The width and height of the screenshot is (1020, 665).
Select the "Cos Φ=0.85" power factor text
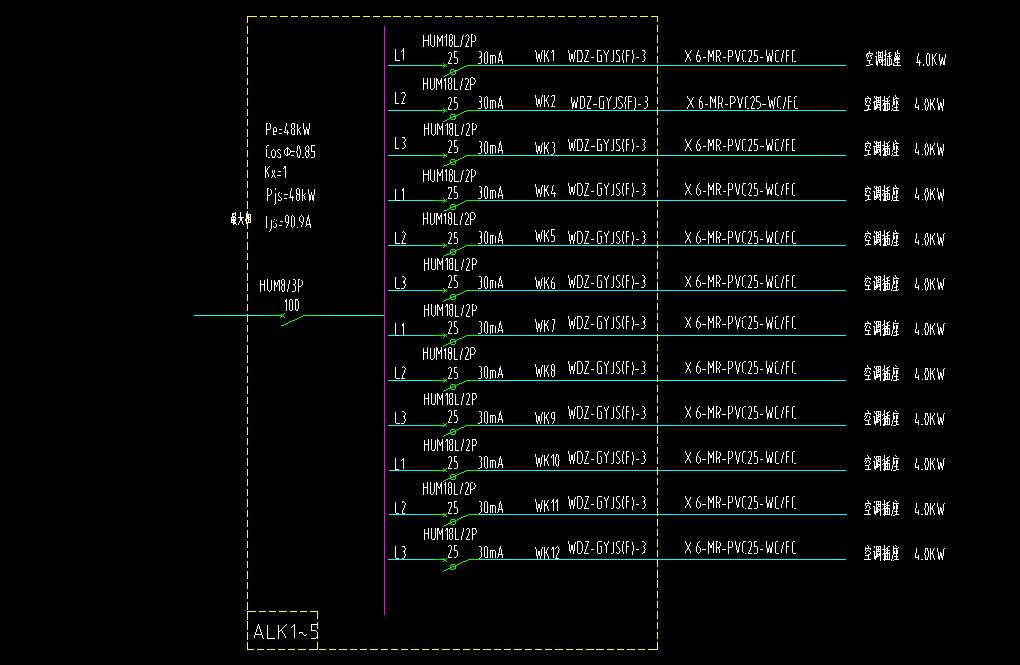(x=290, y=152)
